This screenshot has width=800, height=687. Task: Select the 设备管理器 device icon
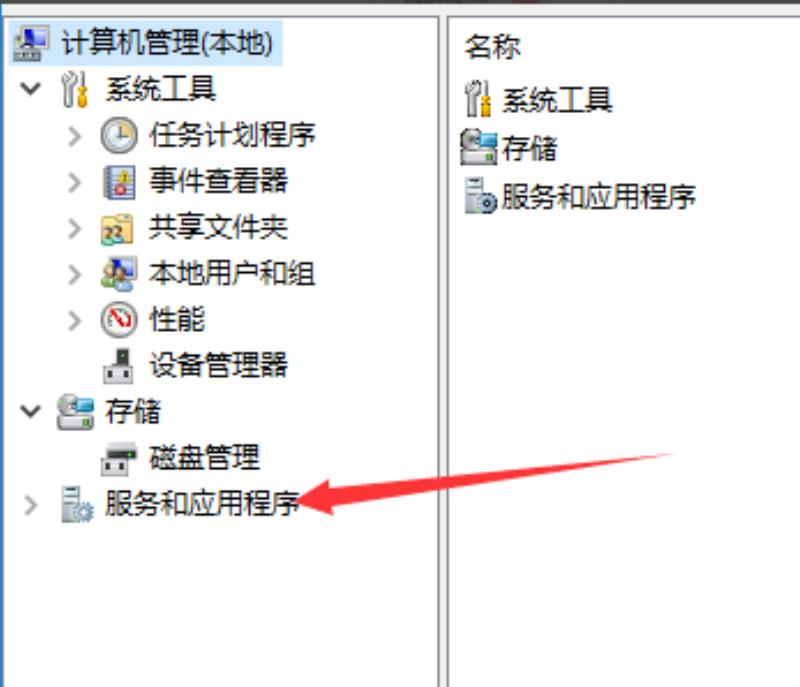pos(118,366)
